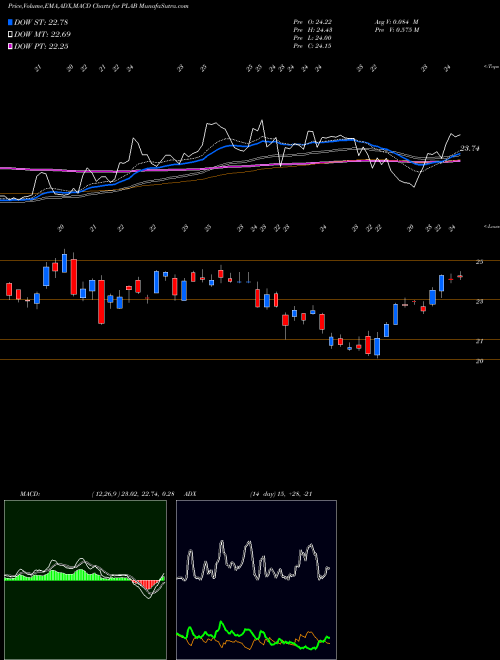Click the blue DOW ST legend swatch

pyautogui.click(x=10, y=22)
